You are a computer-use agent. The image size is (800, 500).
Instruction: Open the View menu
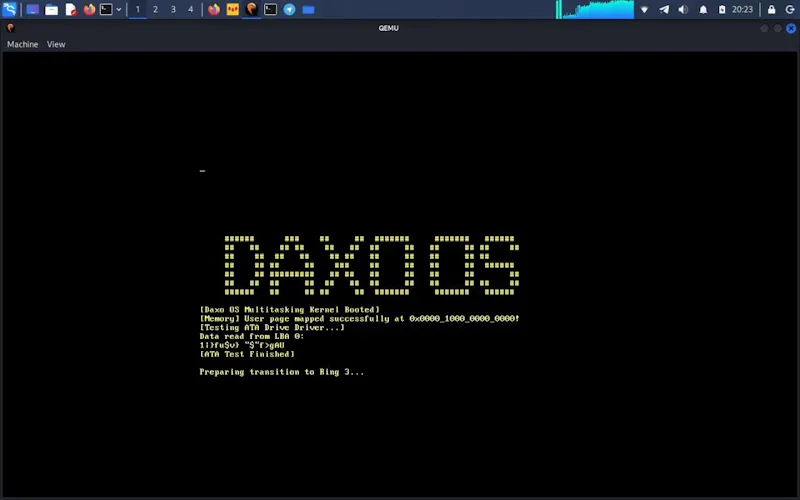pos(56,44)
